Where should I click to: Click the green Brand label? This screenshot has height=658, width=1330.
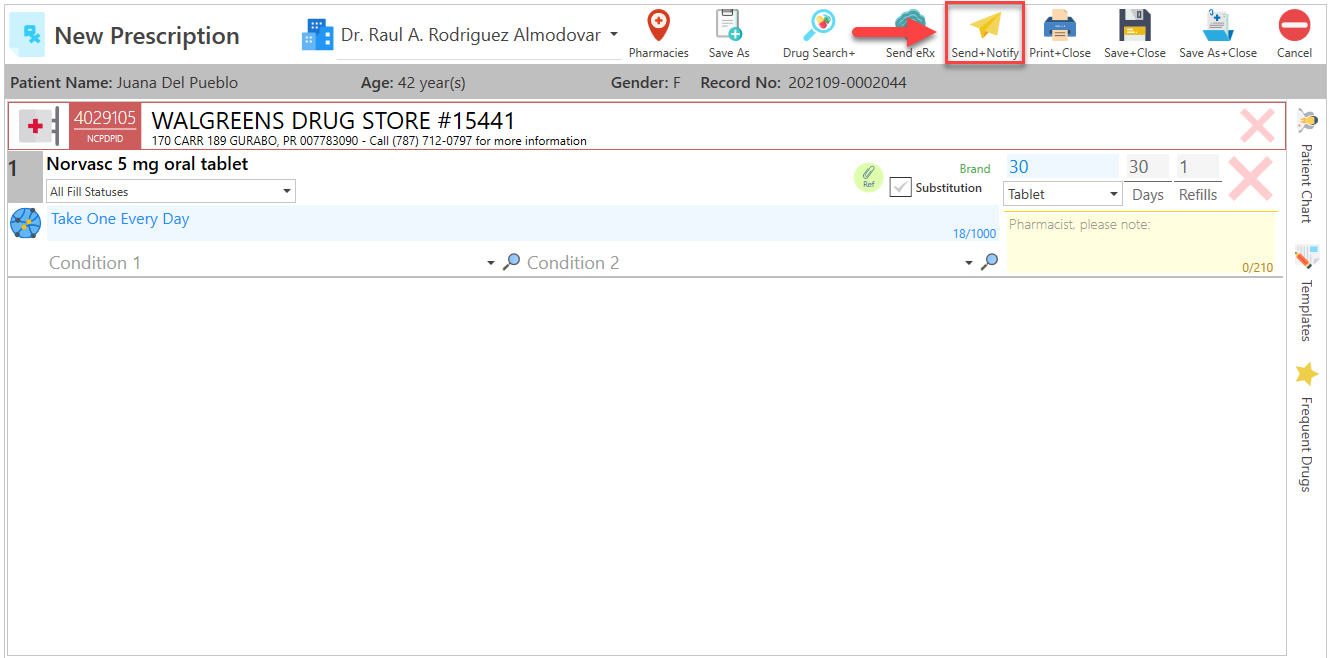tap(974, 169)
